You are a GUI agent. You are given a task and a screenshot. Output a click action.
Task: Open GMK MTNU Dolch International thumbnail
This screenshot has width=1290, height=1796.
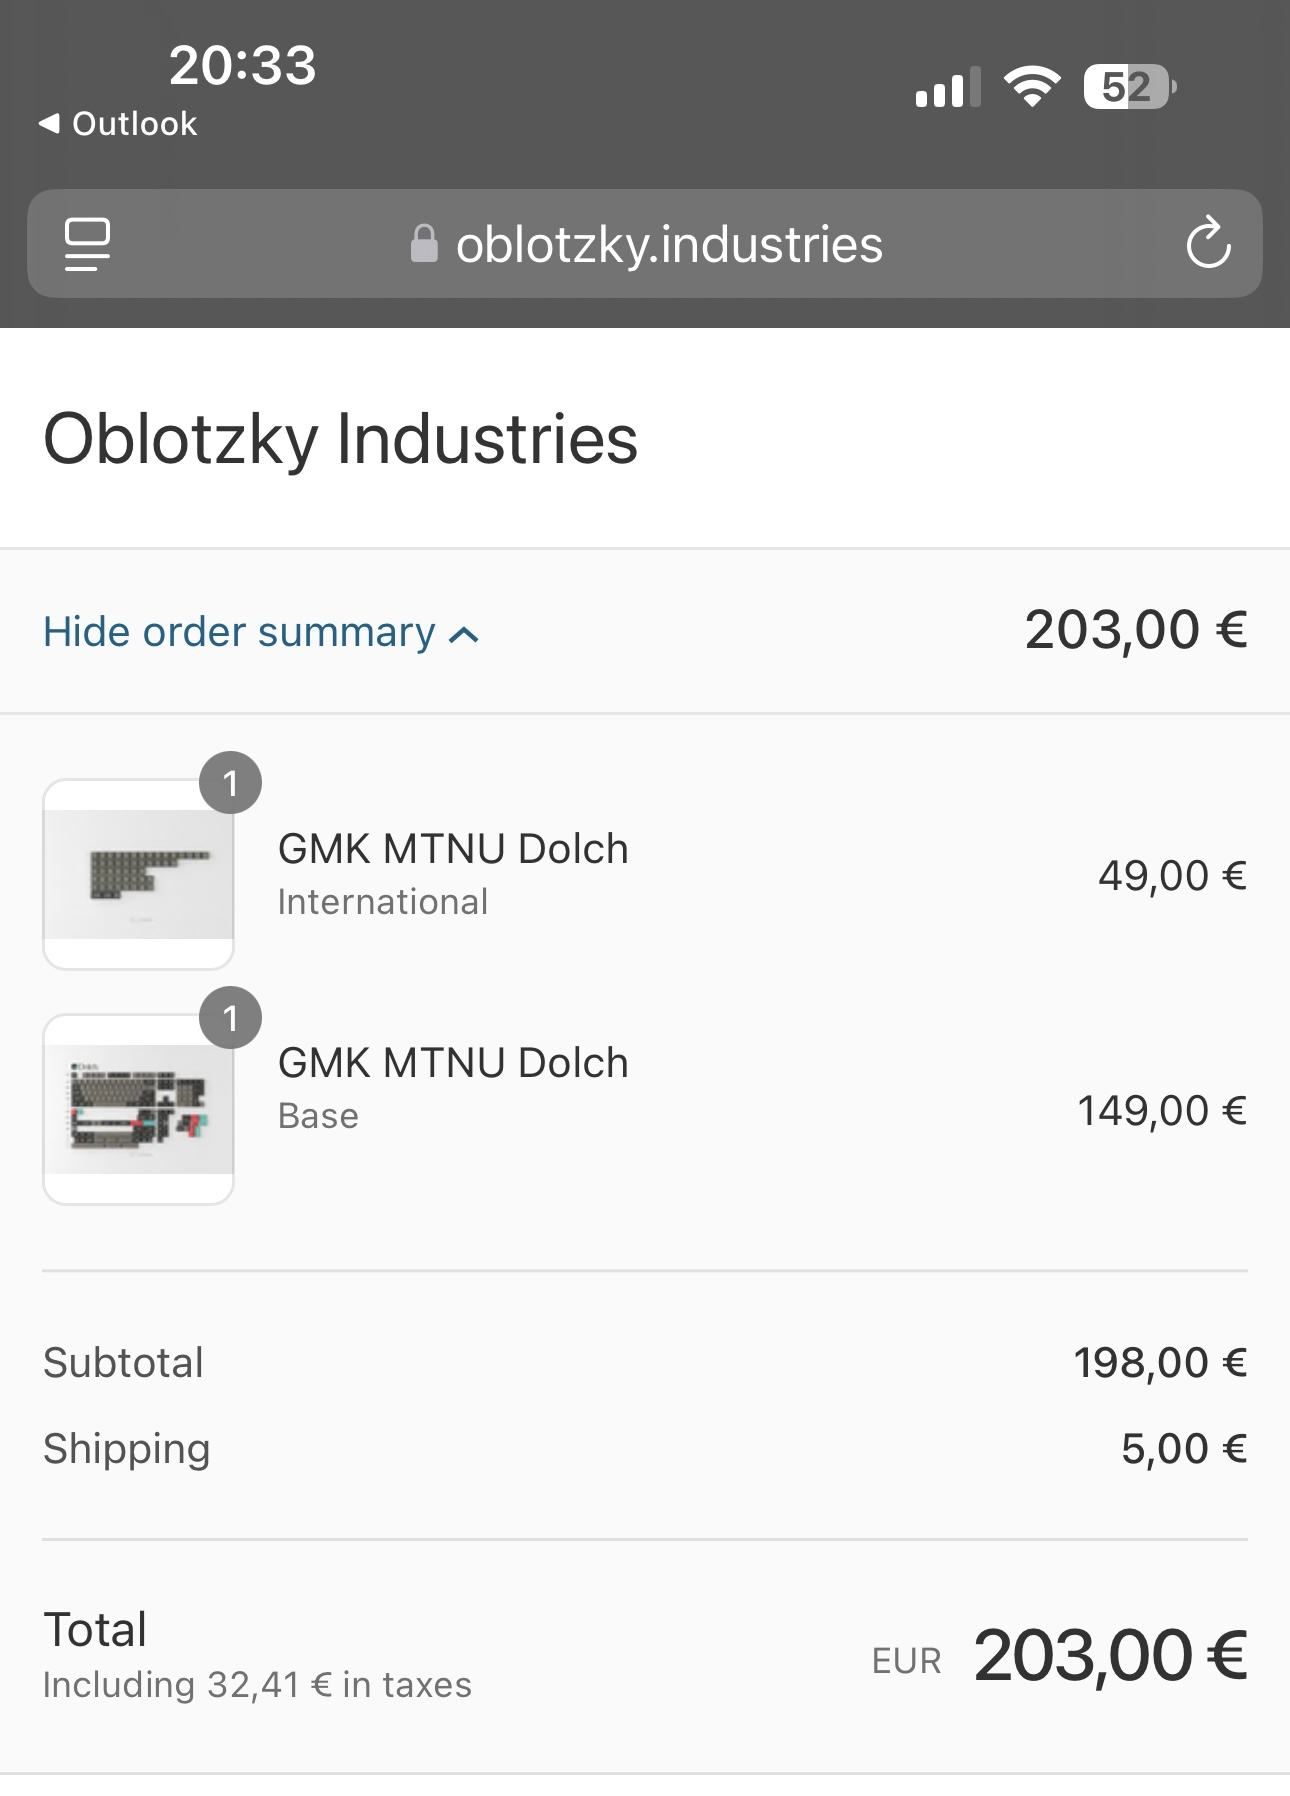[138, 875]
